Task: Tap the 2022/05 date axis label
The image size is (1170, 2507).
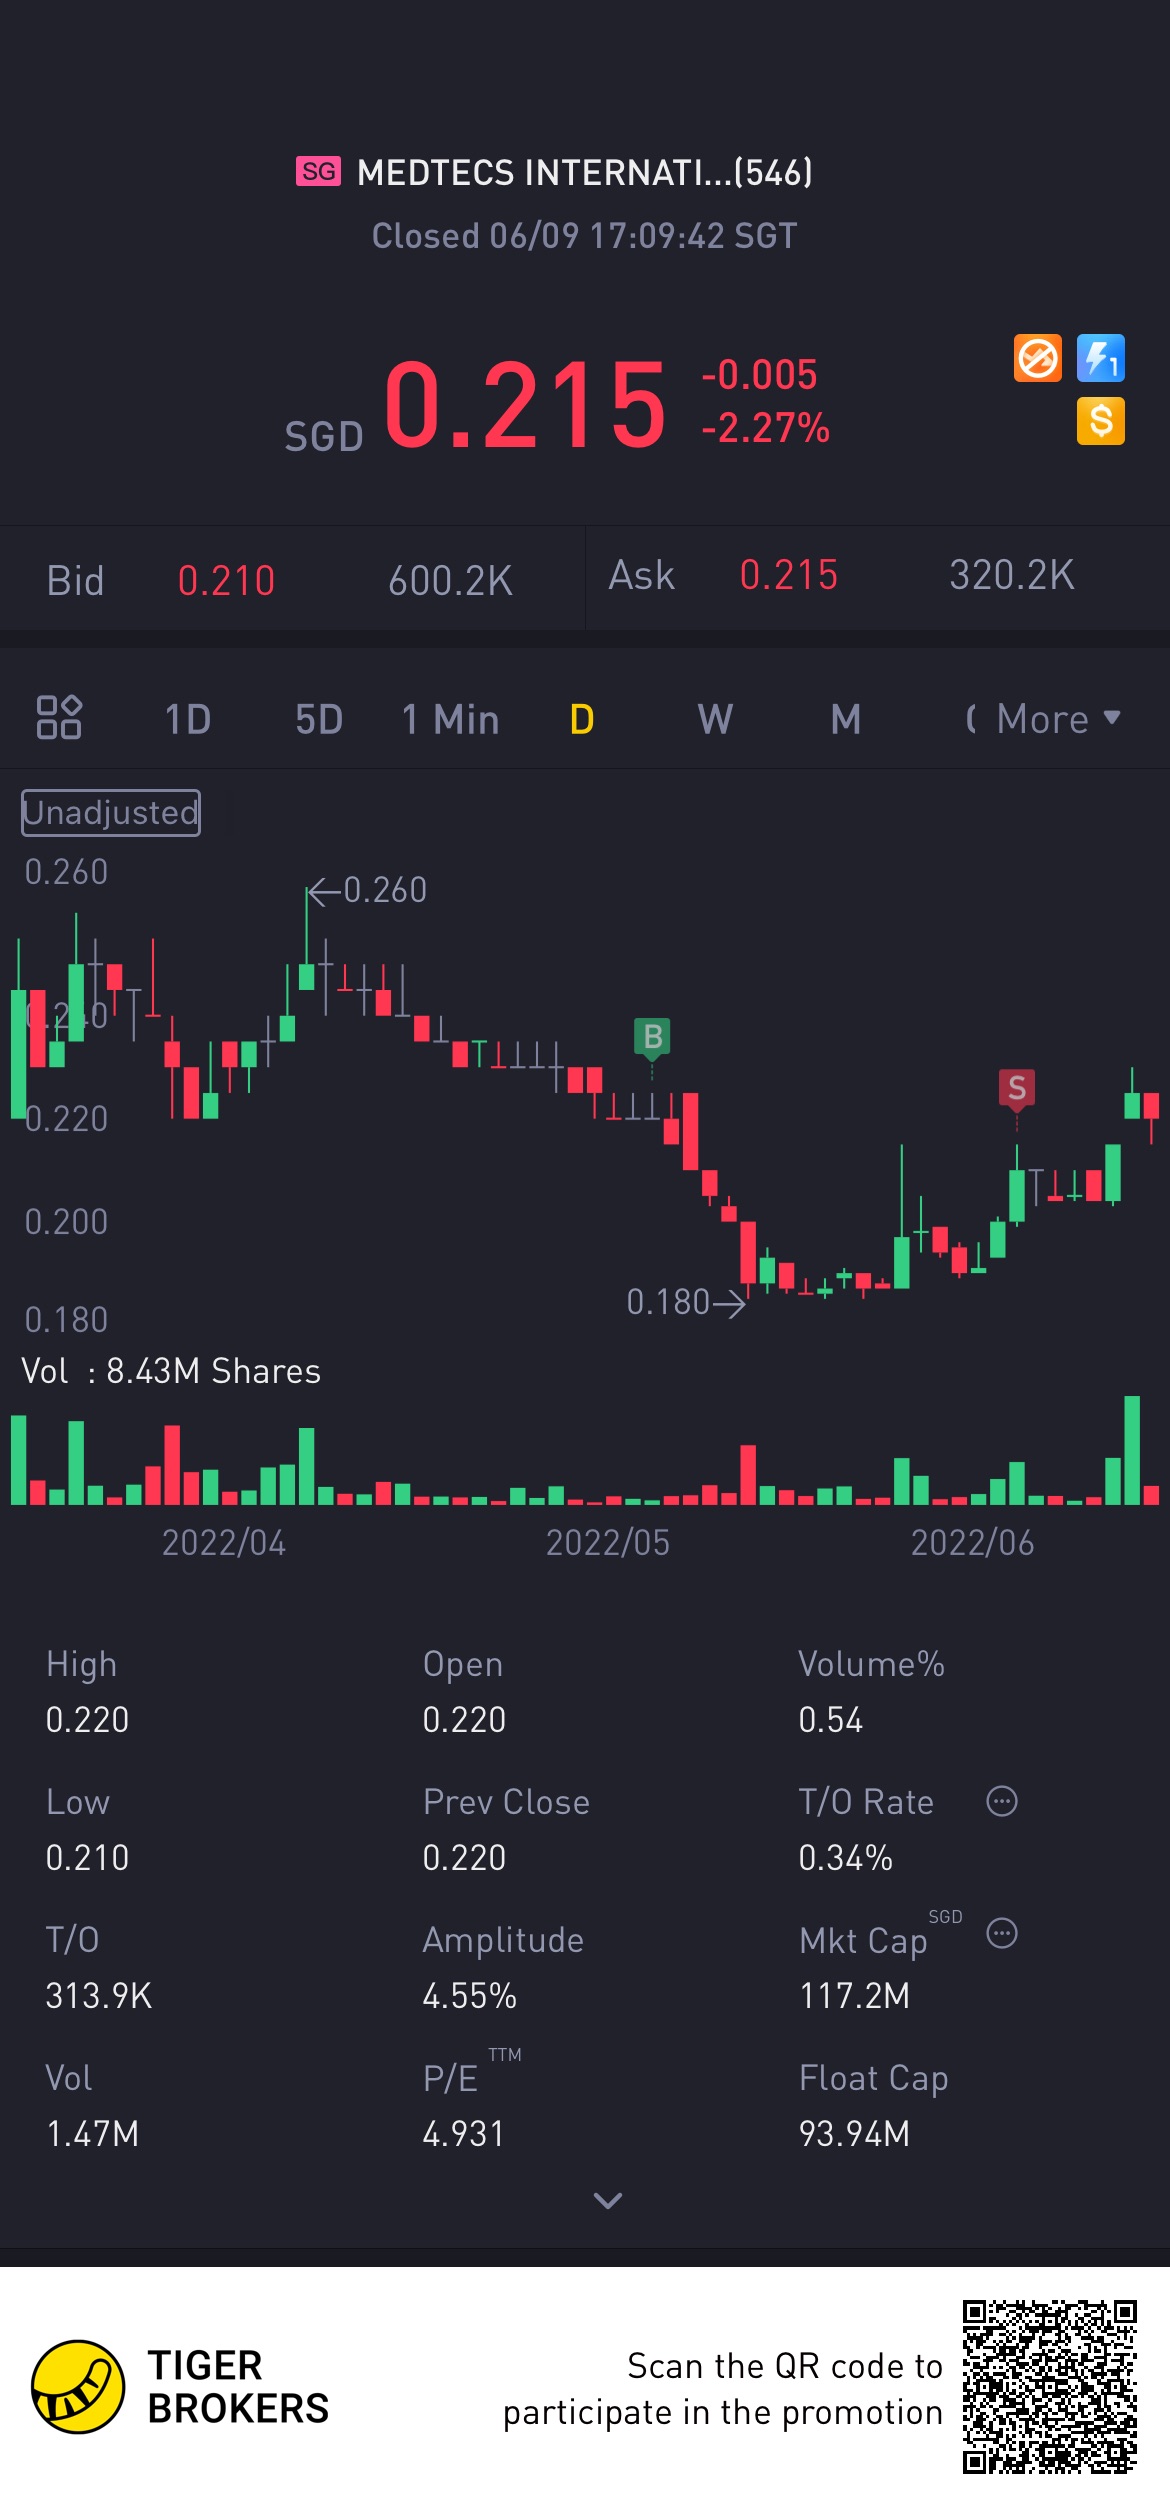Action: pyautogui.click(x=608, y=1543)
